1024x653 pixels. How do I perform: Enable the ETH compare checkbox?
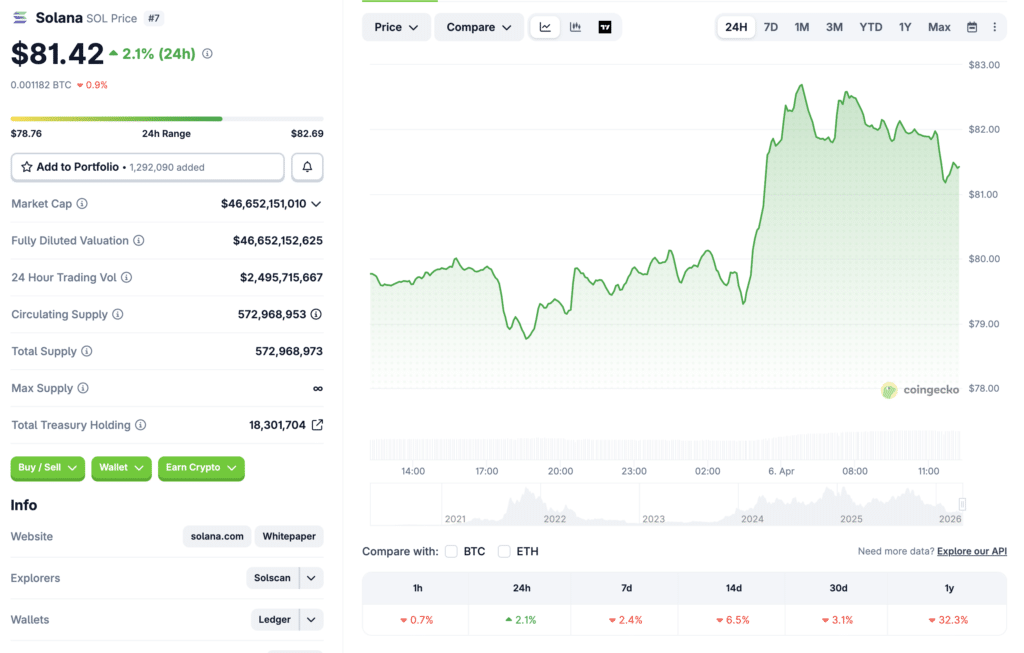(504, 550)
